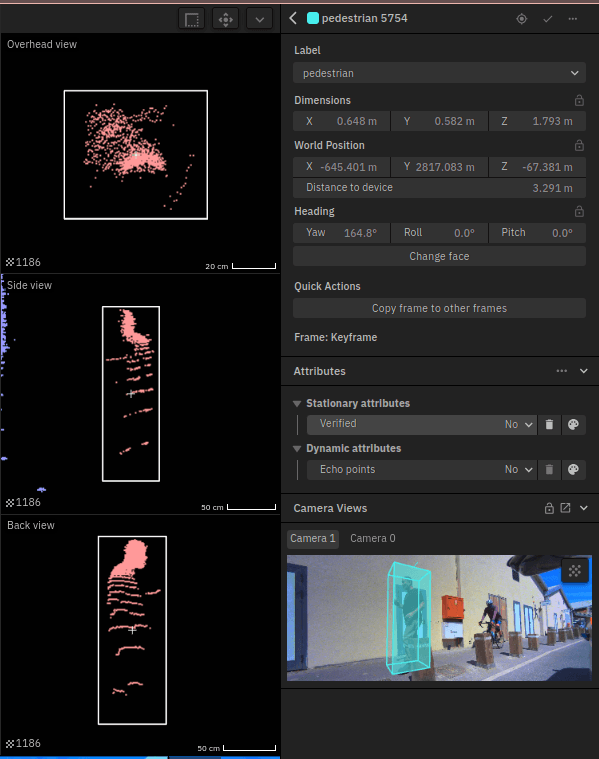The width and height of the screenshot is (599, 759).
Task: Open the toolbar chevron dropdown
Action: point(260,20)
